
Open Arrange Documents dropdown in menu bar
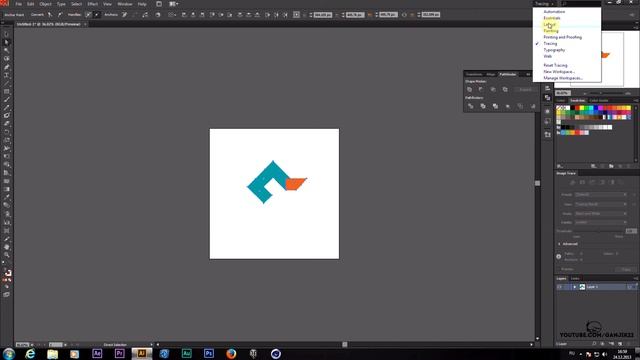[173, 4]
